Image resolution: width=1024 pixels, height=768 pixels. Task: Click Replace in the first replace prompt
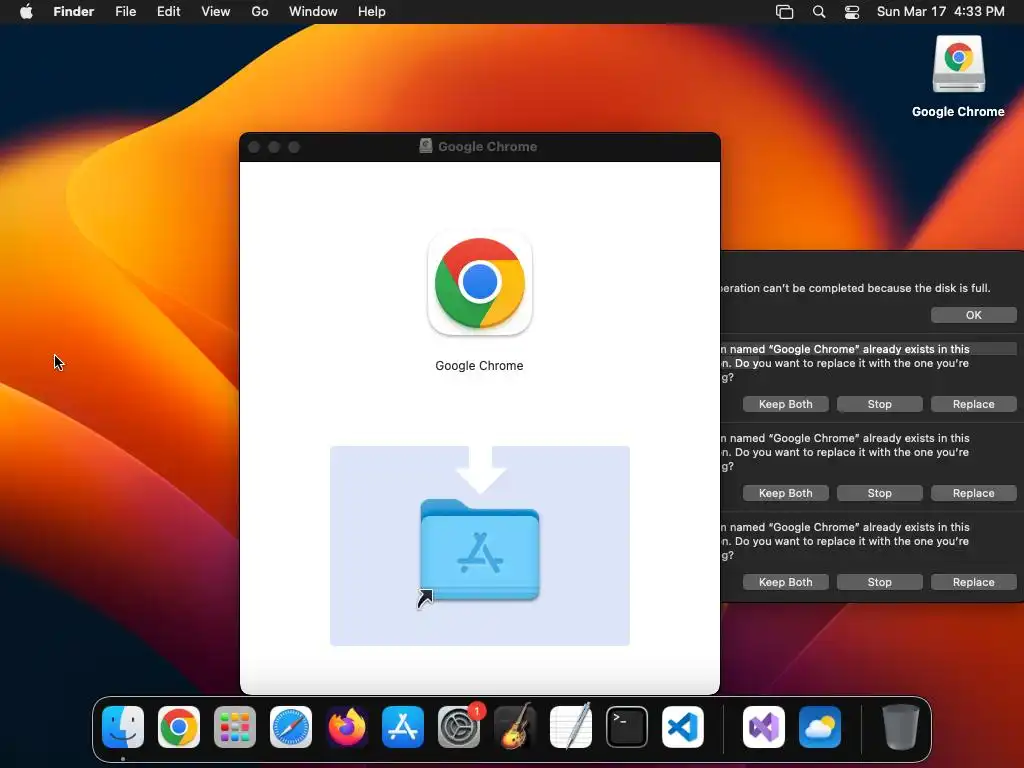click(973, 404)
